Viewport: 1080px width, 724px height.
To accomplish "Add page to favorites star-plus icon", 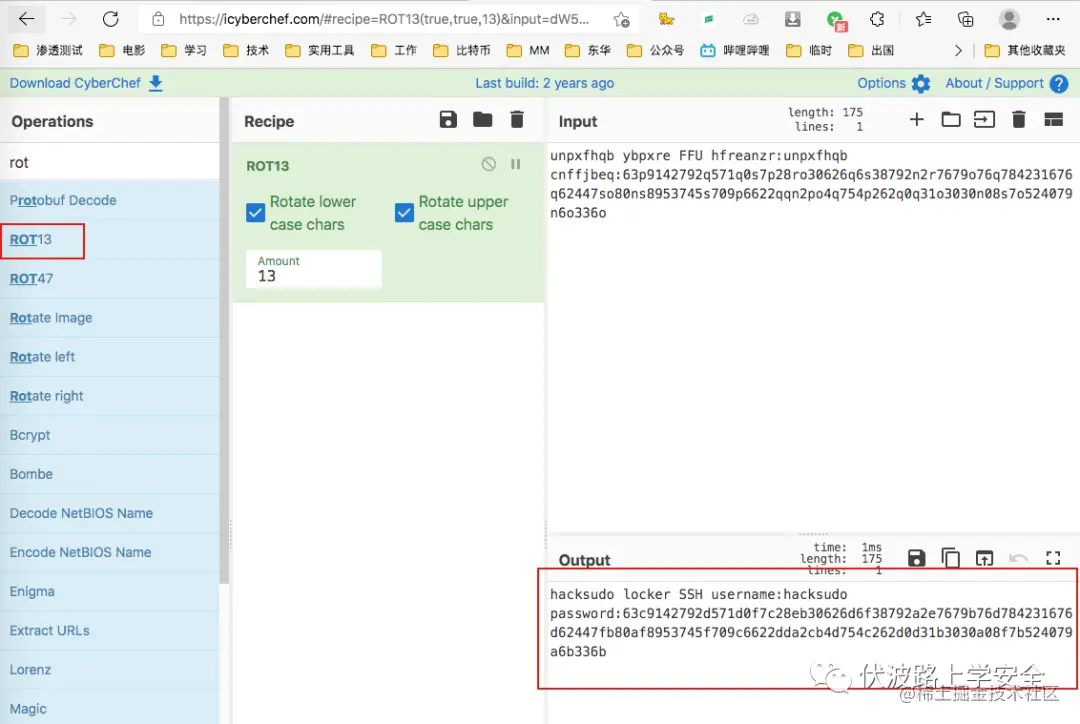I will point(621,19).
